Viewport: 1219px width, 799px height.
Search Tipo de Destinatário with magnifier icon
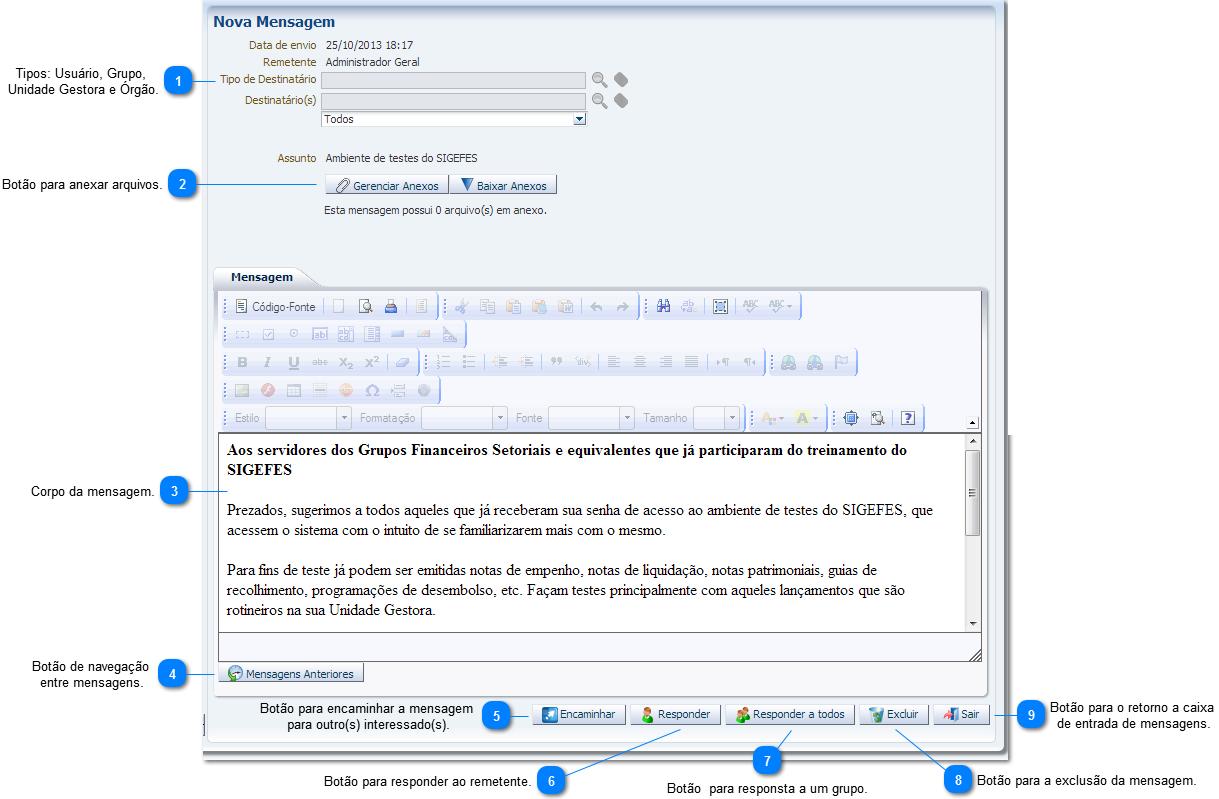[x=599, y=80]
